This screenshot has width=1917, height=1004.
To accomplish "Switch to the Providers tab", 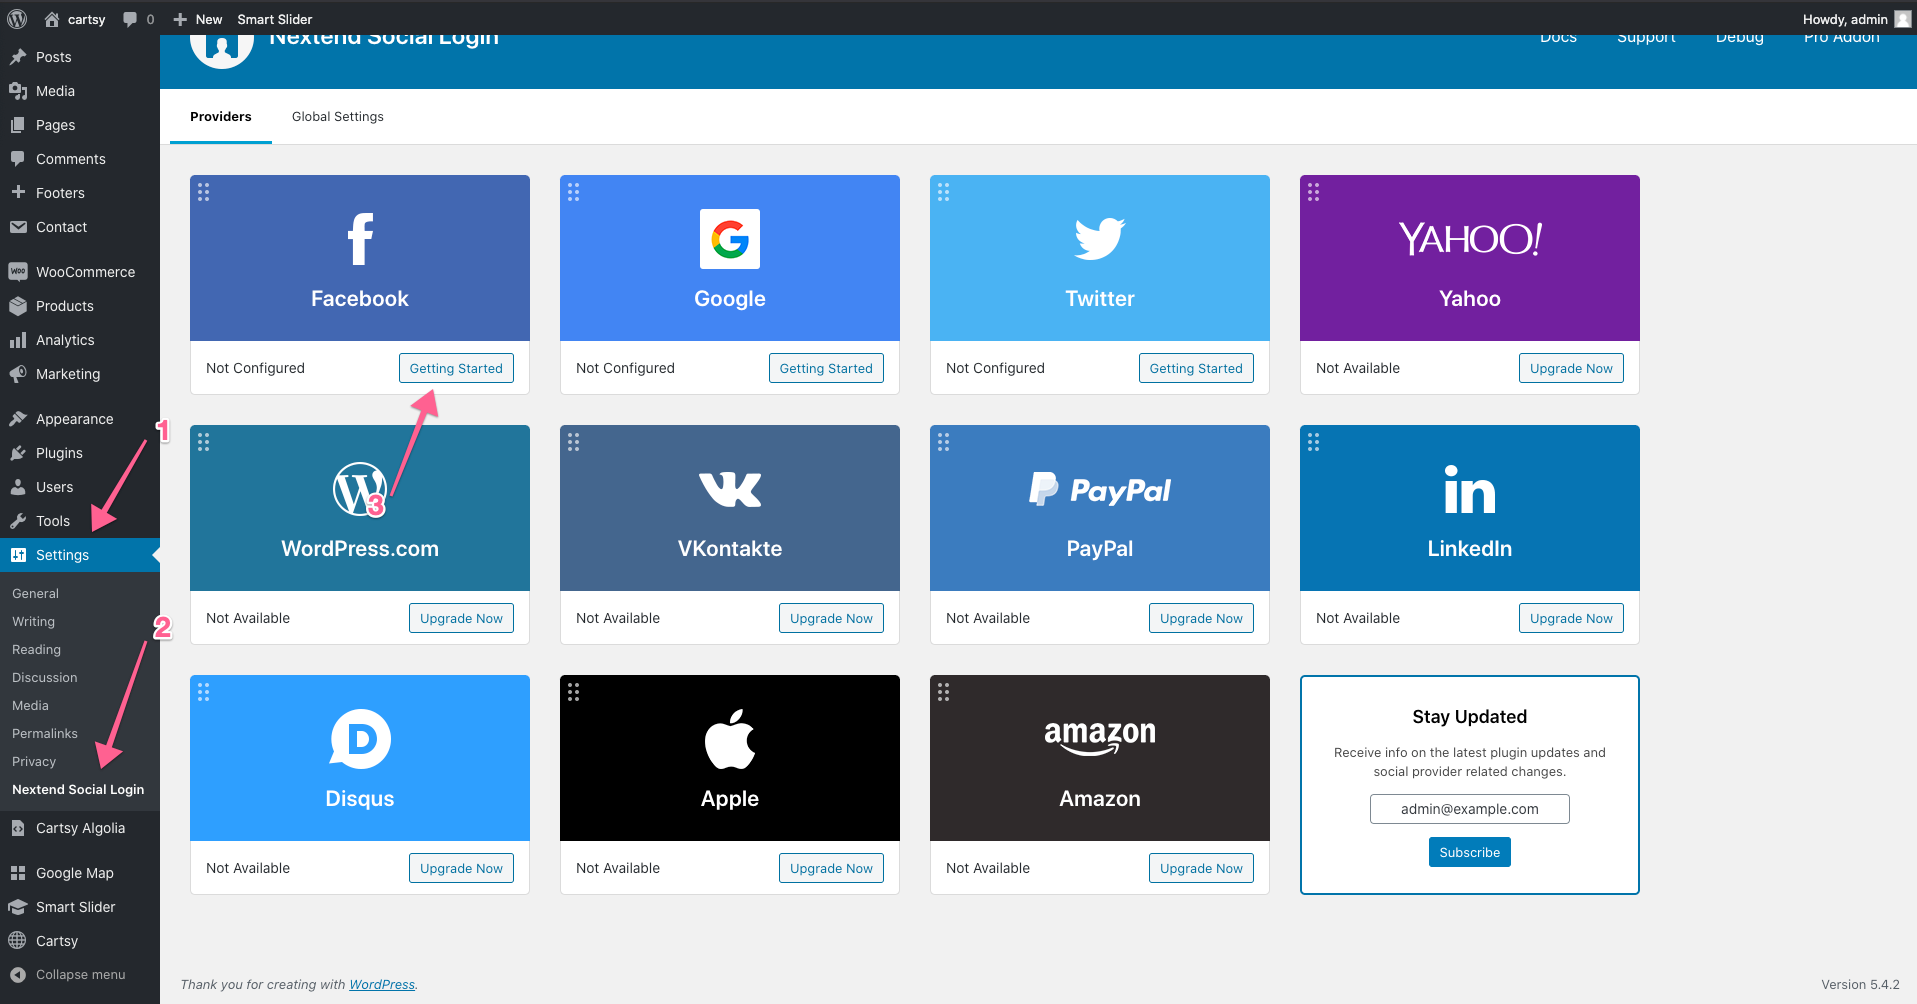I will [221, 117].
